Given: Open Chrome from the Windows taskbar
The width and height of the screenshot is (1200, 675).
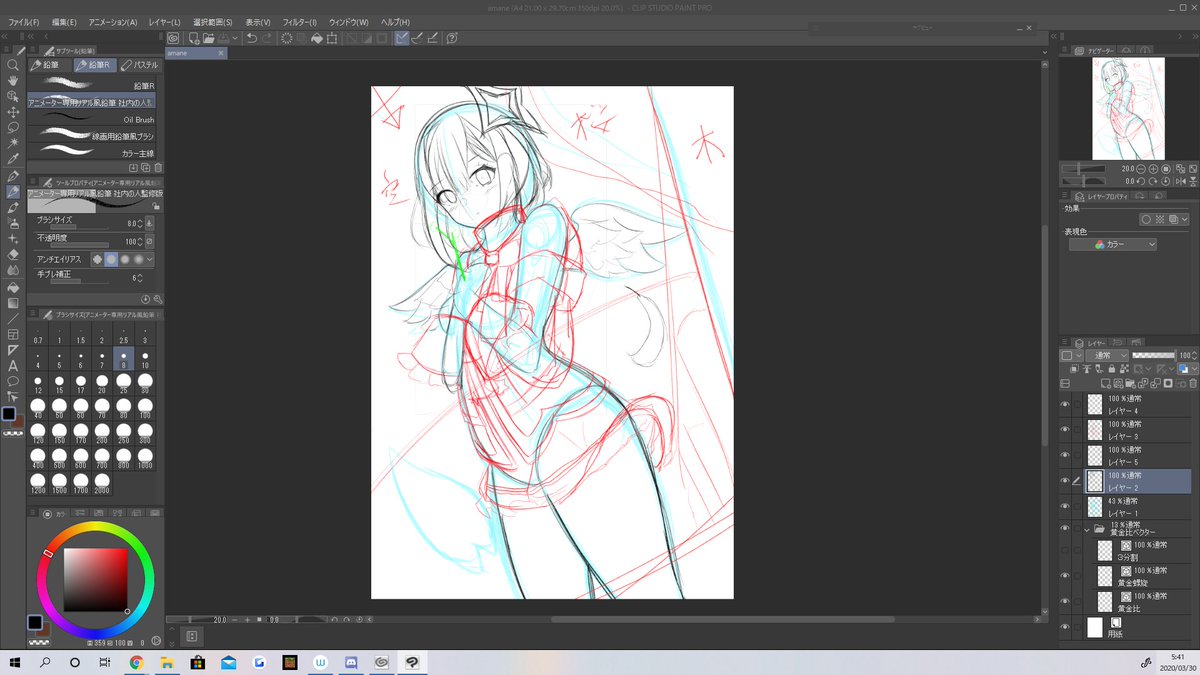Looking at the screenshot, I should click(x=136, y=662).
